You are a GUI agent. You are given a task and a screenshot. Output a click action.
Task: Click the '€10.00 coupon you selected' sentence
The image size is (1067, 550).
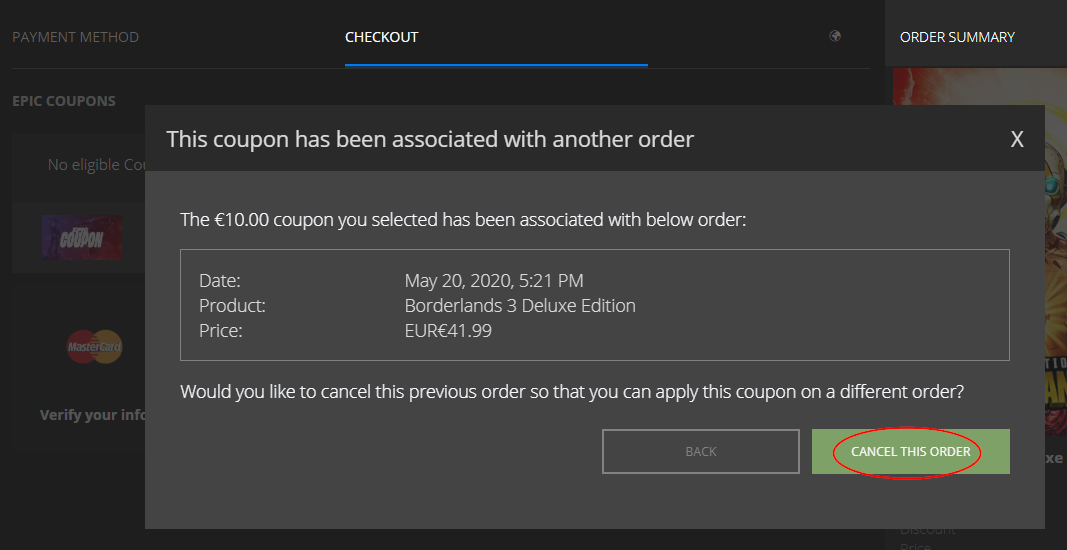(463, 219)
